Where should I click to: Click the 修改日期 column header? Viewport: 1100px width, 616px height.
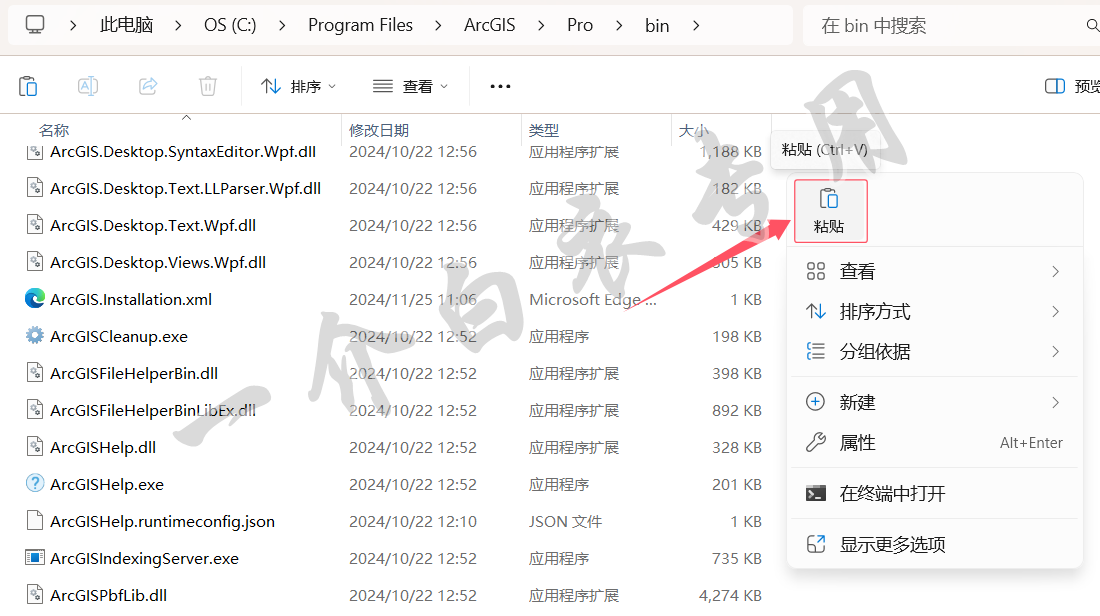click(x=379, y=130)
